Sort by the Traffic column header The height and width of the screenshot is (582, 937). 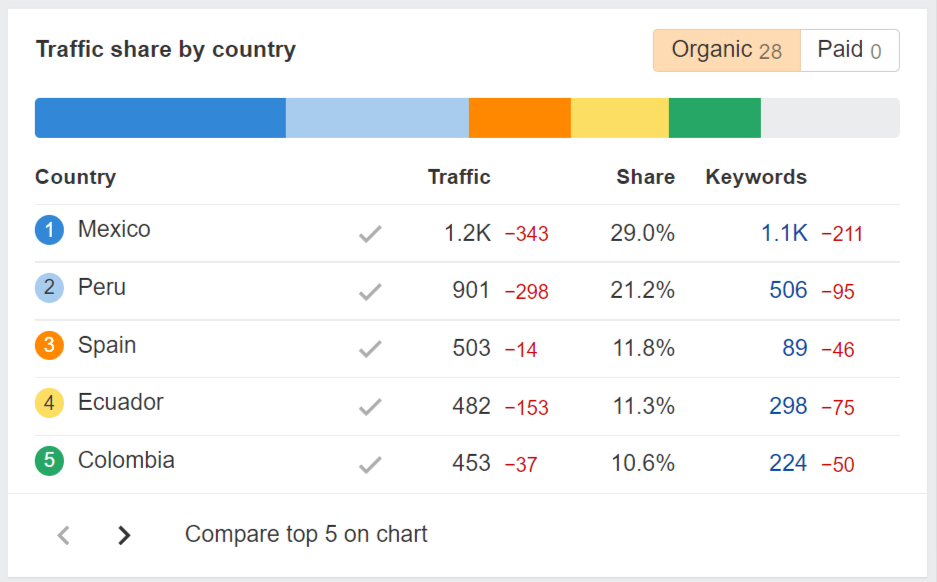(459, 177)
